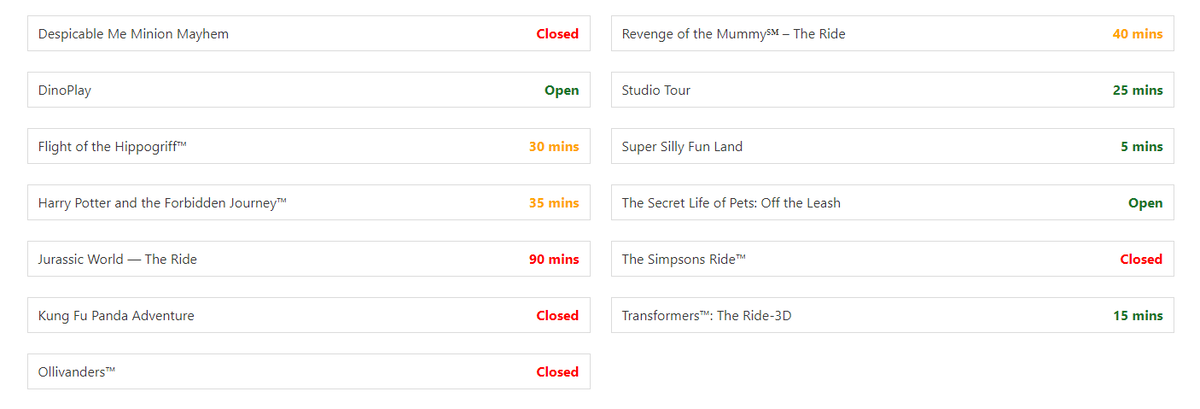Click the Studio Tour ride name
This screenshot has width=1200, height=409.
click(656, 90)
